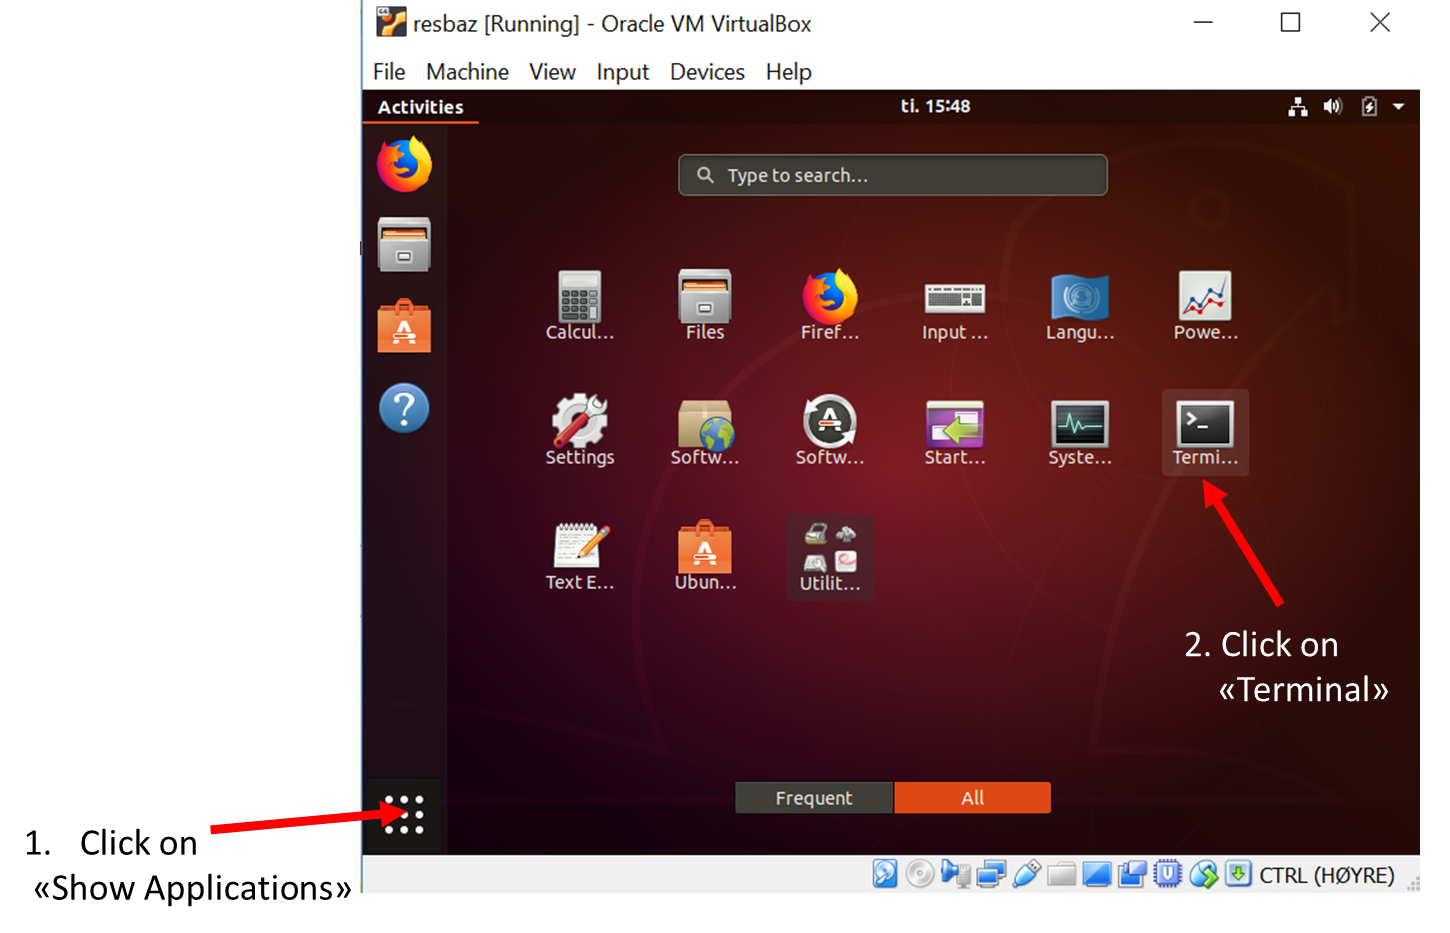Open Help from the dock
1450x933 pixels.
[404, 408]
